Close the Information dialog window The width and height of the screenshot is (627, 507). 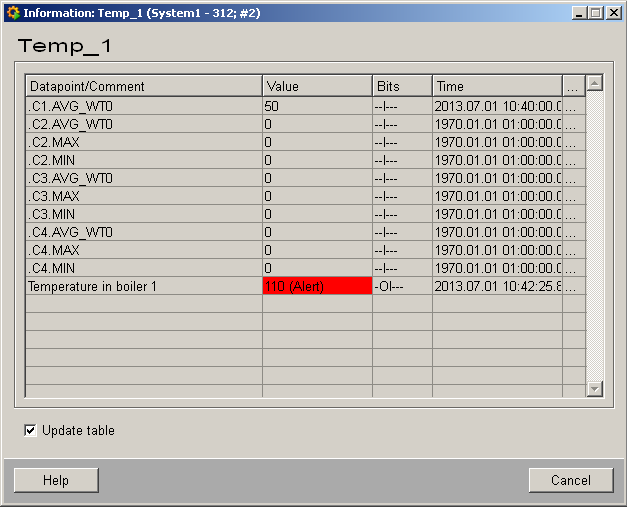(614, 13)
